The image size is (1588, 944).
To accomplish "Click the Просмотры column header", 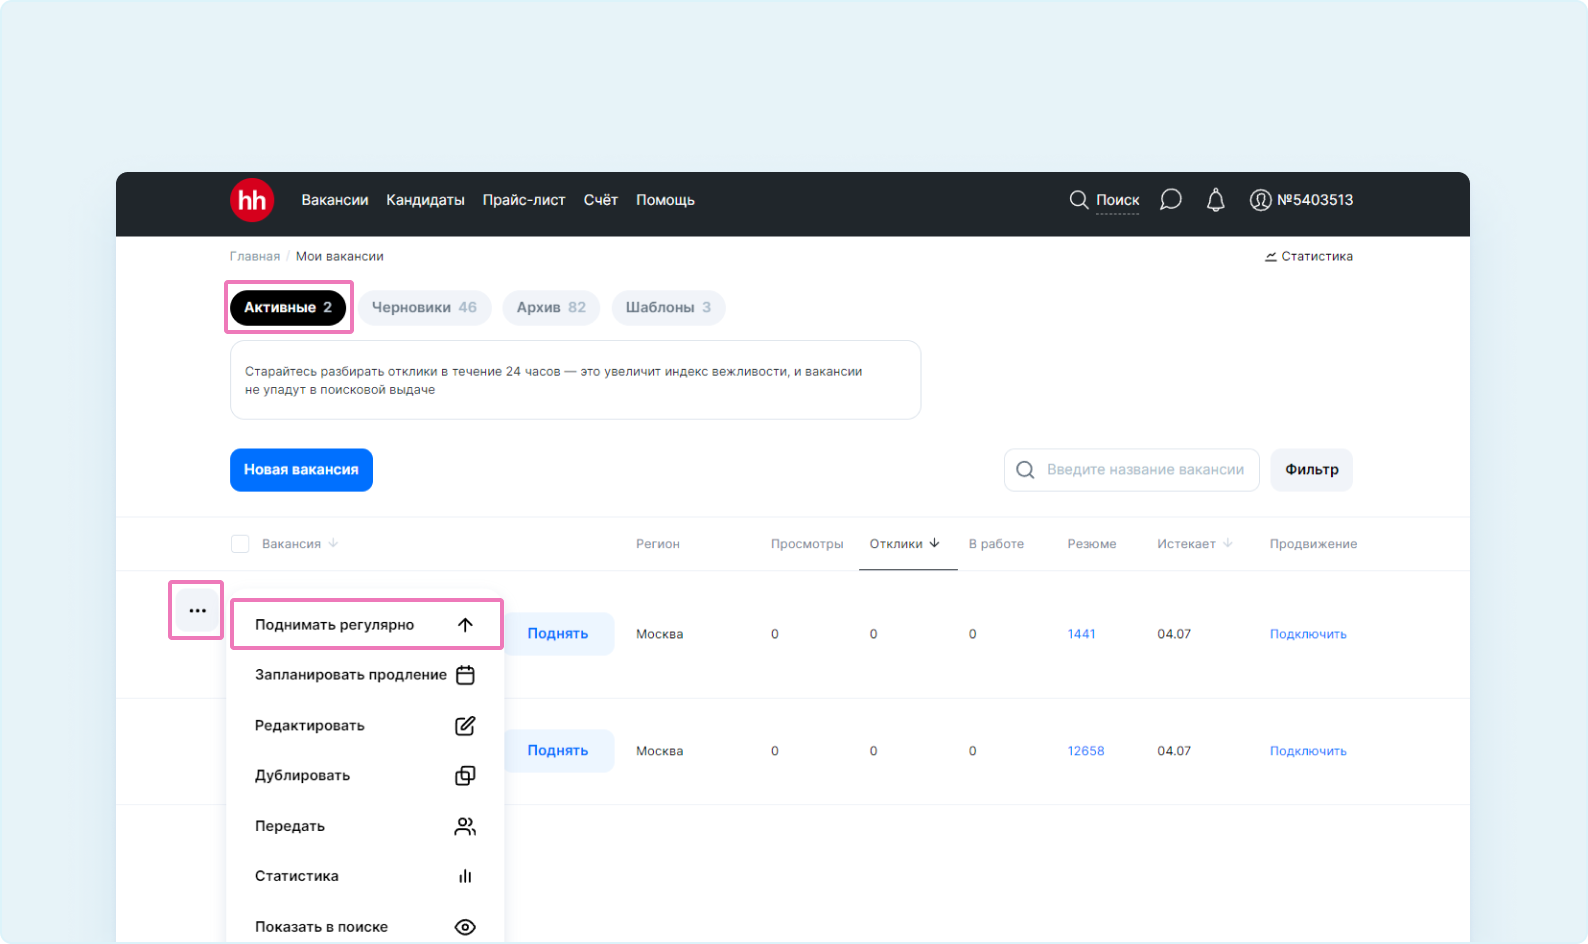I will pyautogui.click(x=807, y=544).
